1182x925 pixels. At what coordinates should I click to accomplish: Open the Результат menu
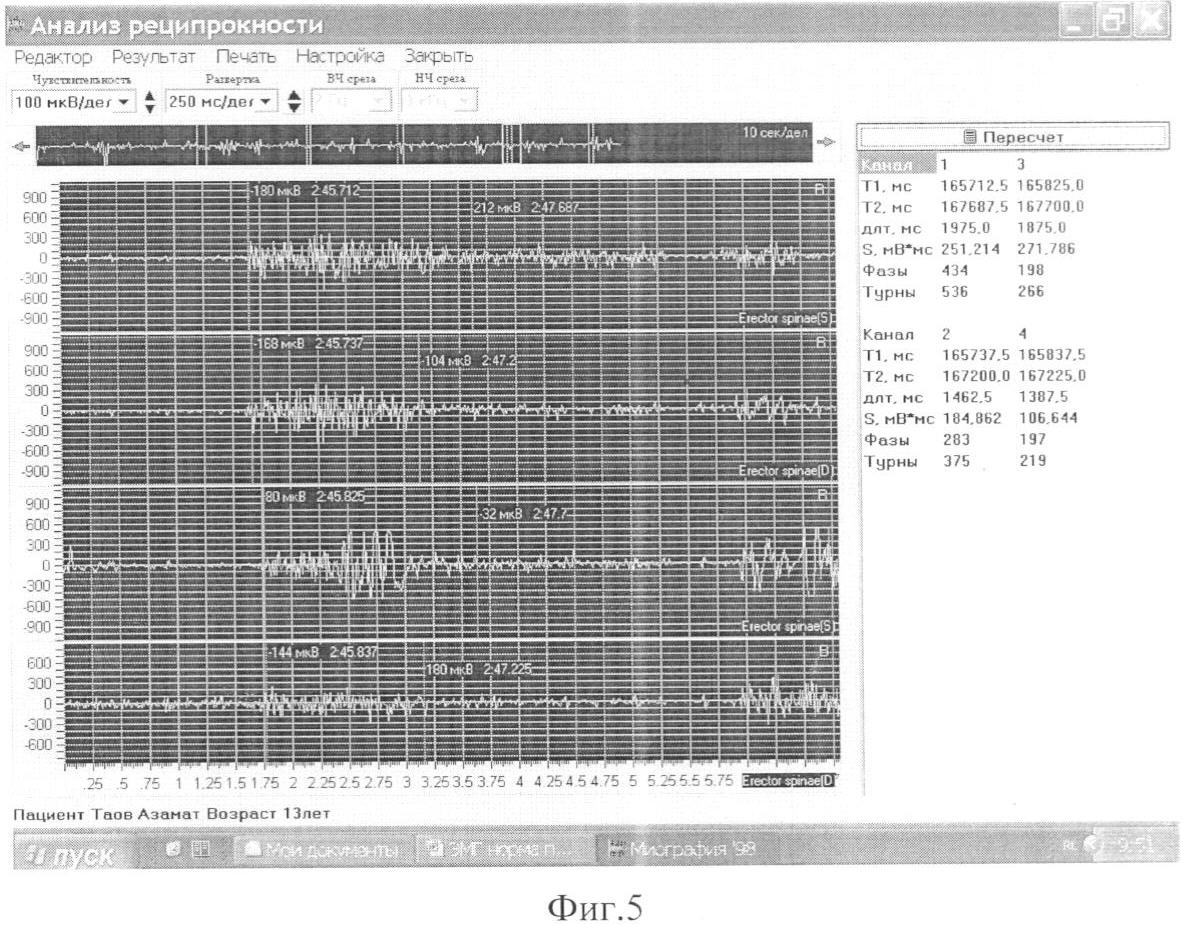[x=154, y=56]
